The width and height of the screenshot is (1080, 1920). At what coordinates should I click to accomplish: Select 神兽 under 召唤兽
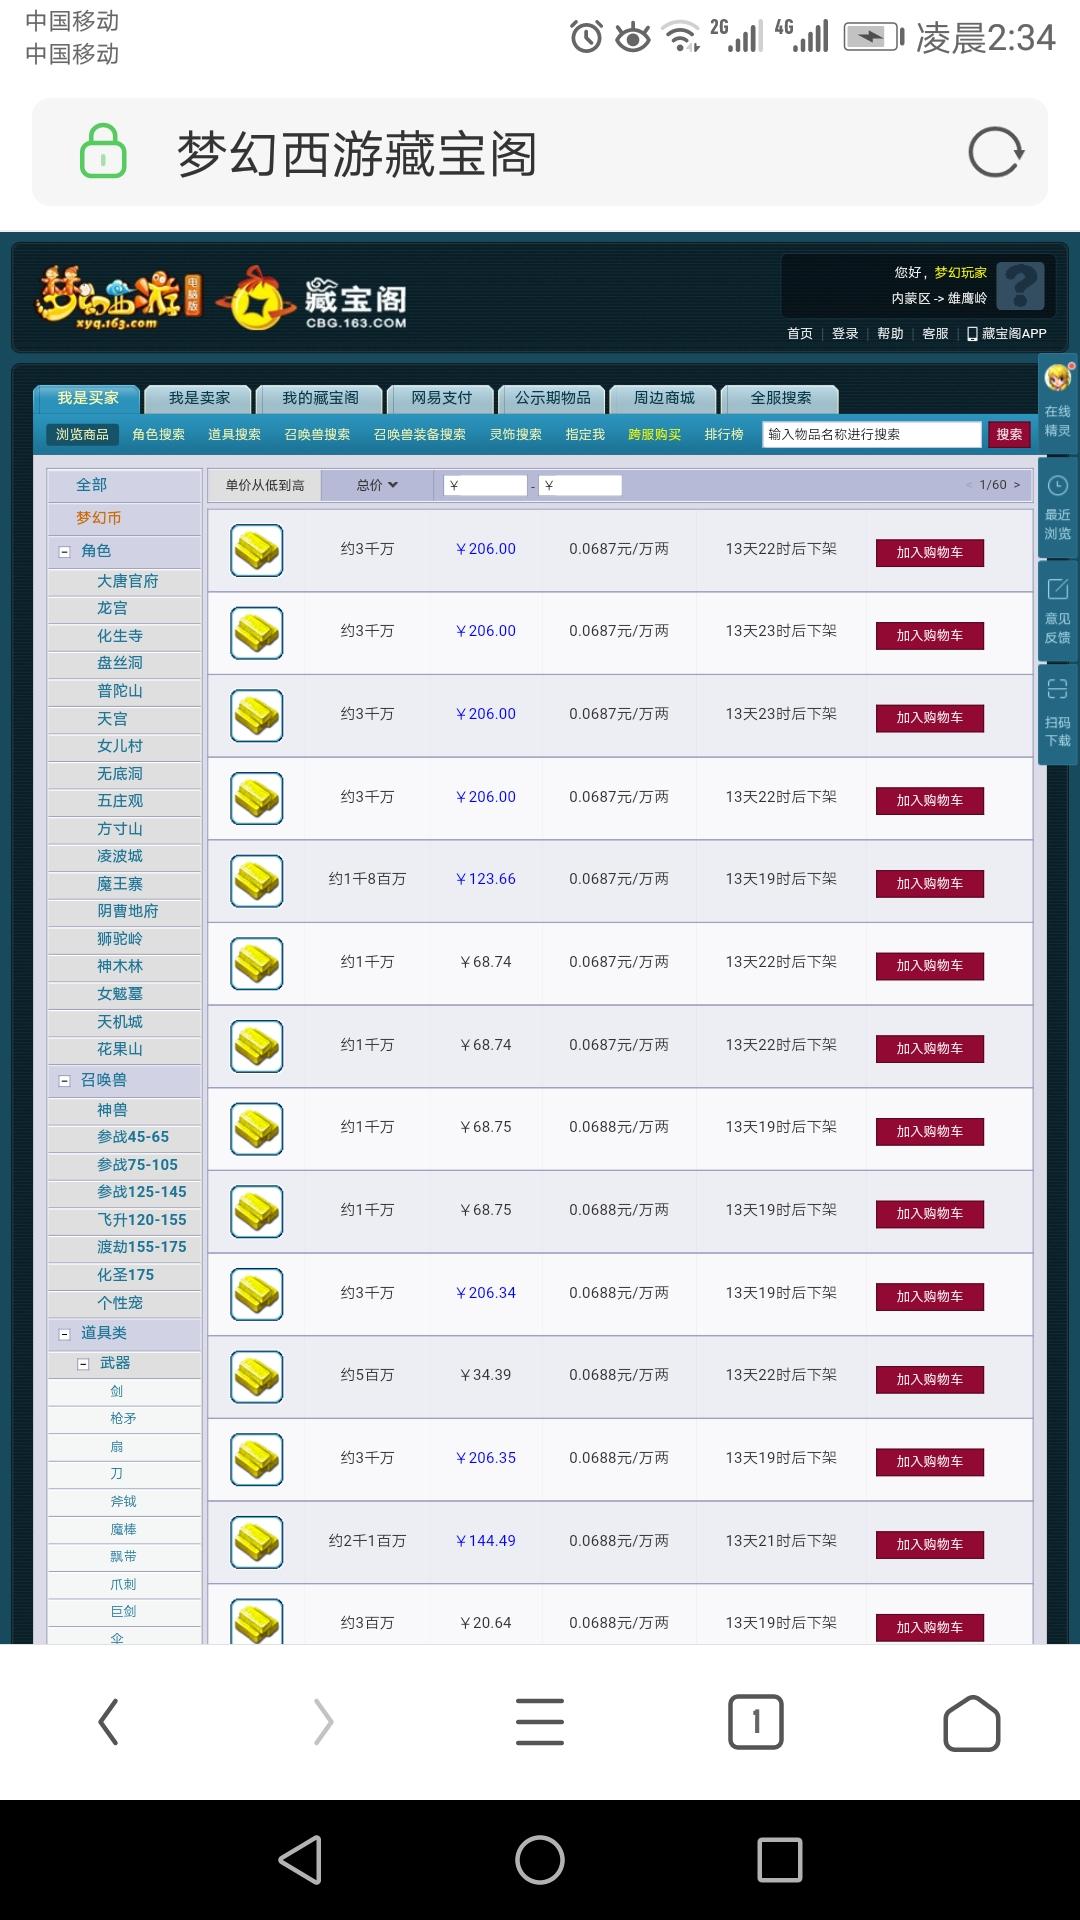click(x=112, y=1110)
